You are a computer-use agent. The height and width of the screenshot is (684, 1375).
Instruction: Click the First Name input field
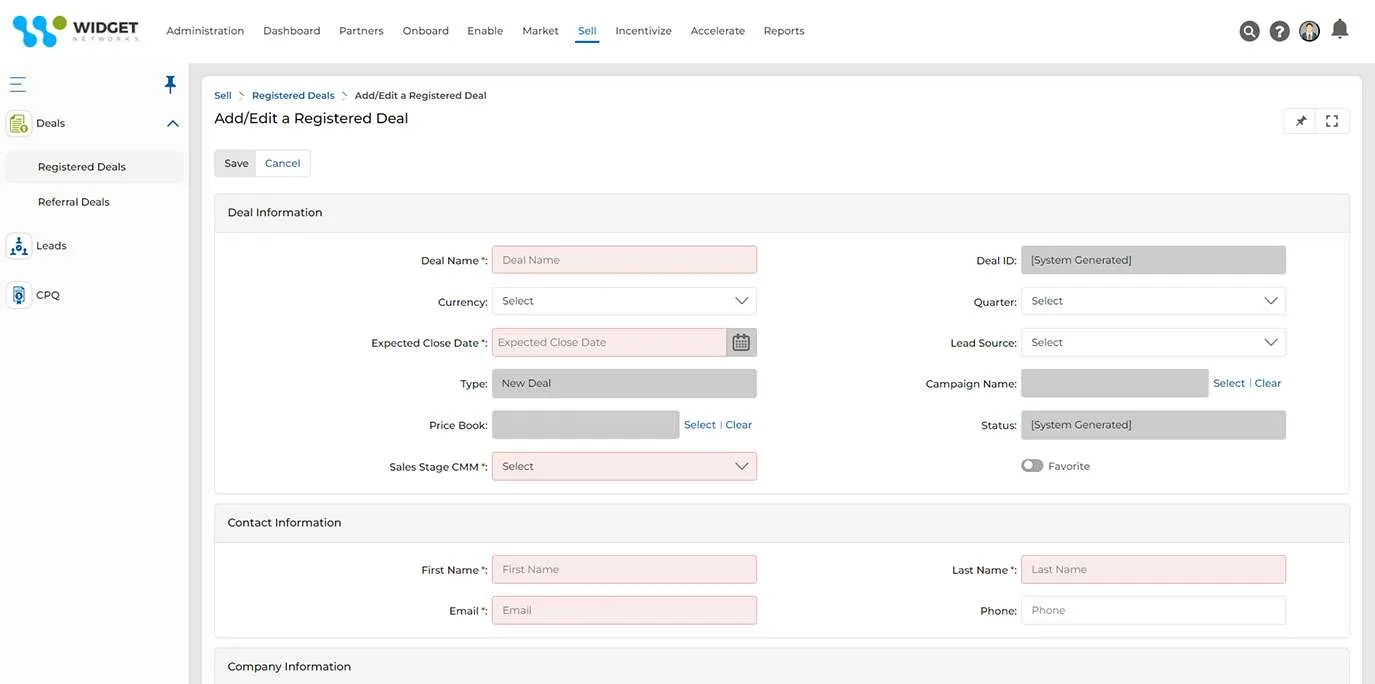point(624,569)
